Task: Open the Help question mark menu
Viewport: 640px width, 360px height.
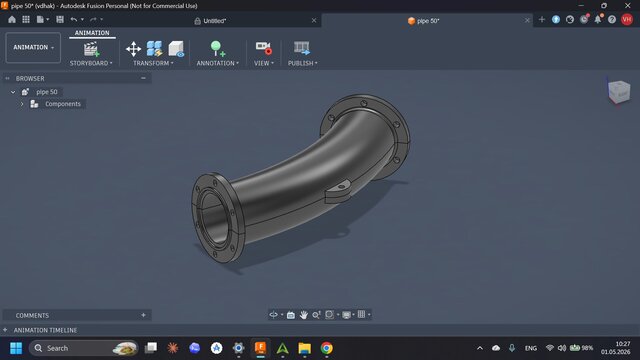Action: pyautogui.click(x=611, y=19)
